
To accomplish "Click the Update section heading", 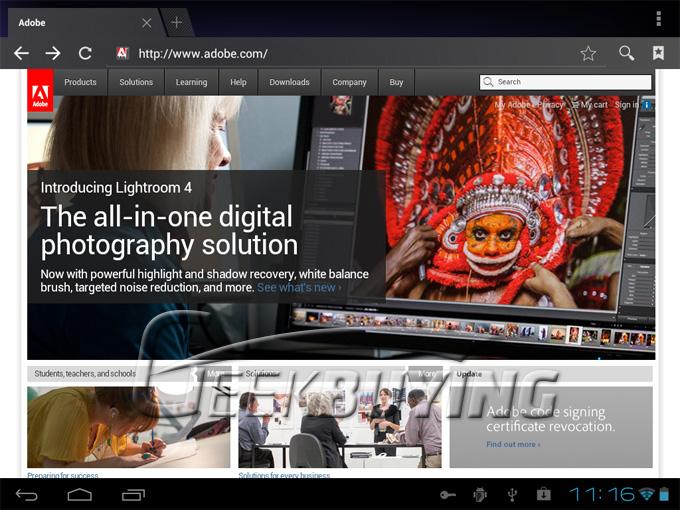I will 469,374.
